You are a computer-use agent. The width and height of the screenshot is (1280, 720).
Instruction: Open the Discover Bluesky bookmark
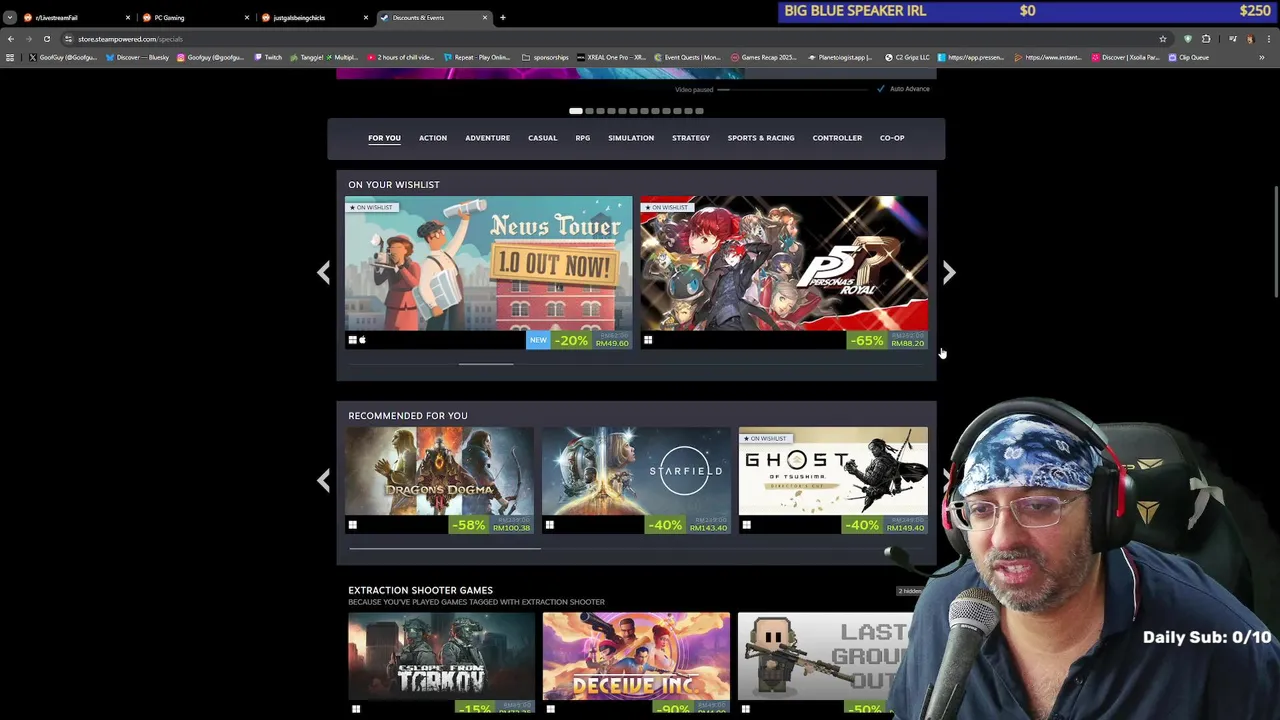[137, 57]
